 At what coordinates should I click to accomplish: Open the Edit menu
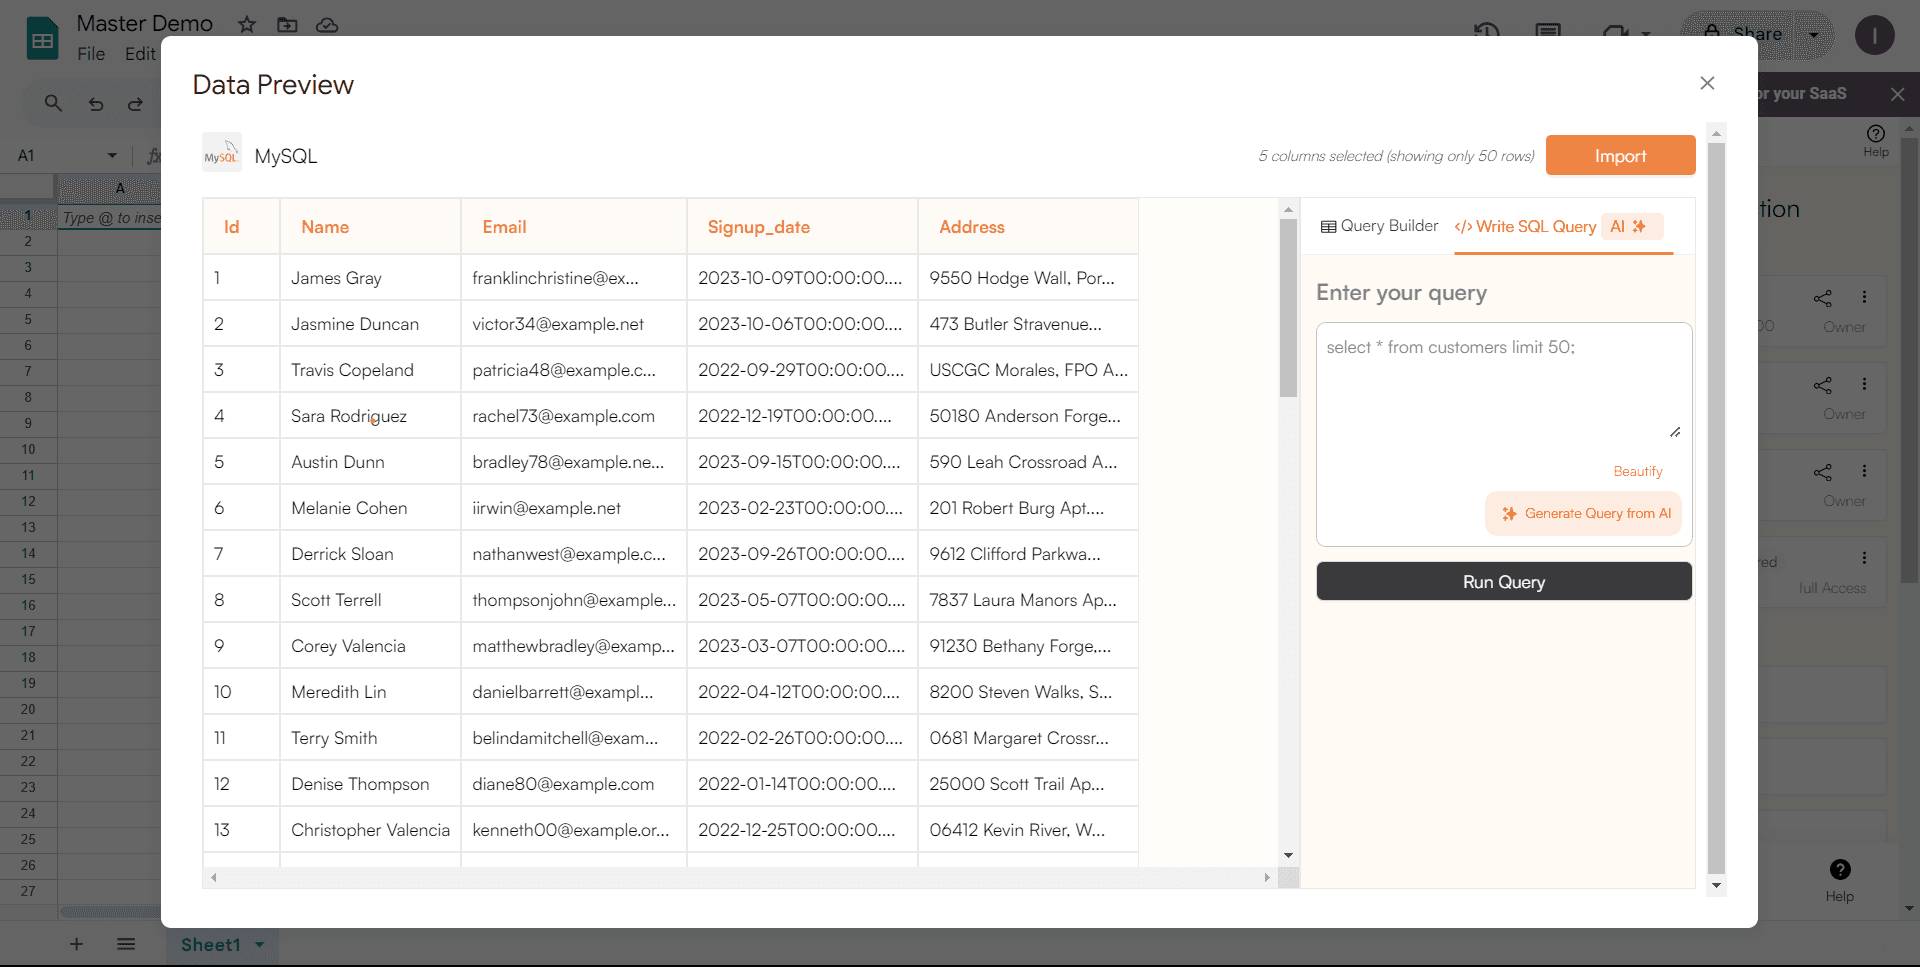click(x=139, y=54)
